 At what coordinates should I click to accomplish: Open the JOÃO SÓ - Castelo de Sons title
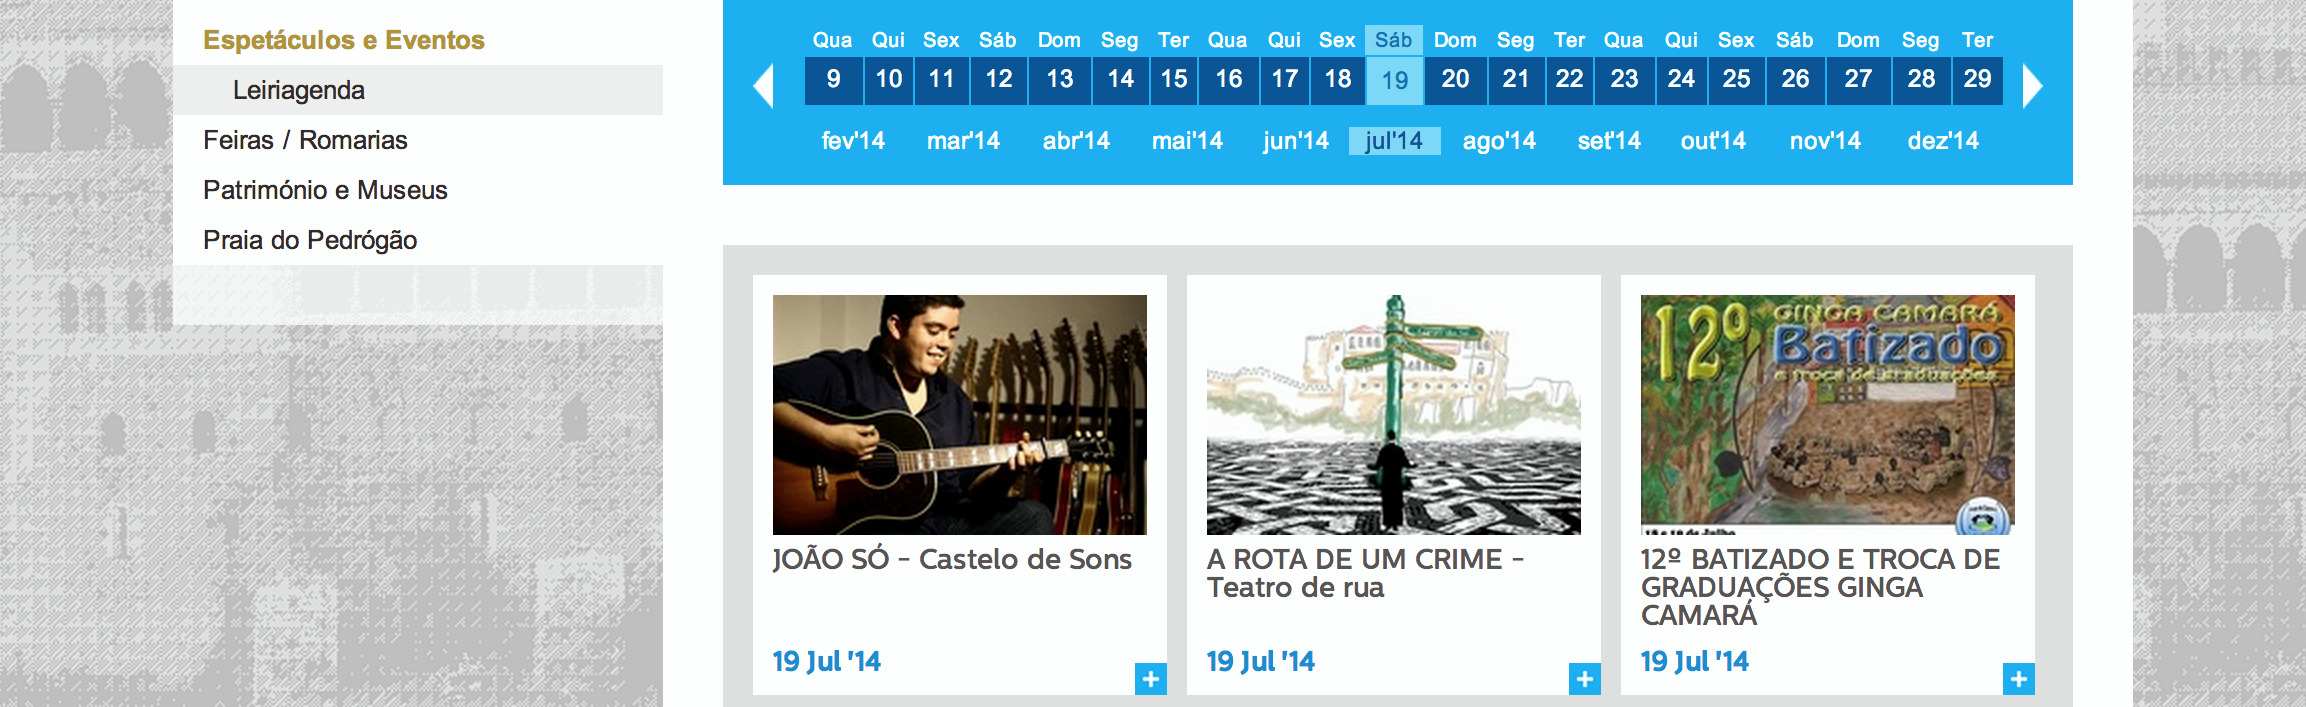pos(952,559)
